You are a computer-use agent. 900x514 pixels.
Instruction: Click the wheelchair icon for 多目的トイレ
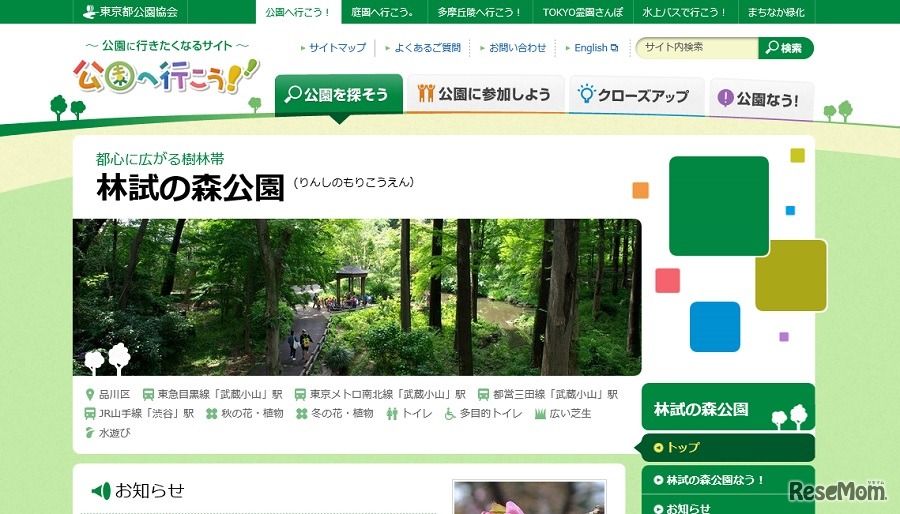coord(450,414)
